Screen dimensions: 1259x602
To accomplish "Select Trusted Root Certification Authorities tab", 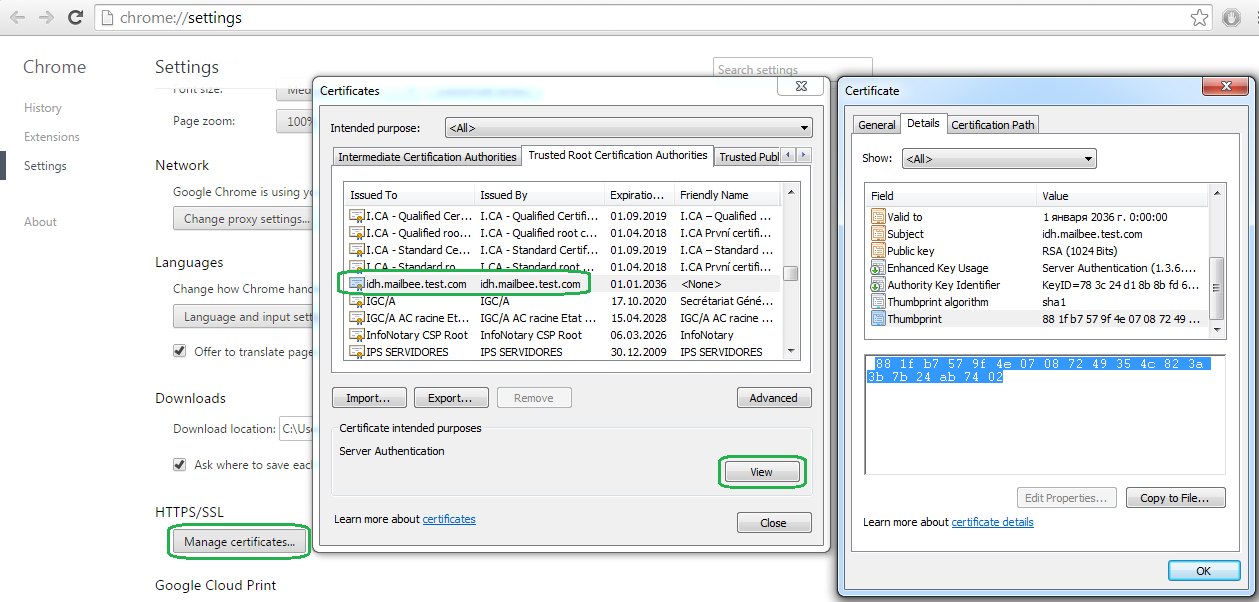I will click(618, 155).
